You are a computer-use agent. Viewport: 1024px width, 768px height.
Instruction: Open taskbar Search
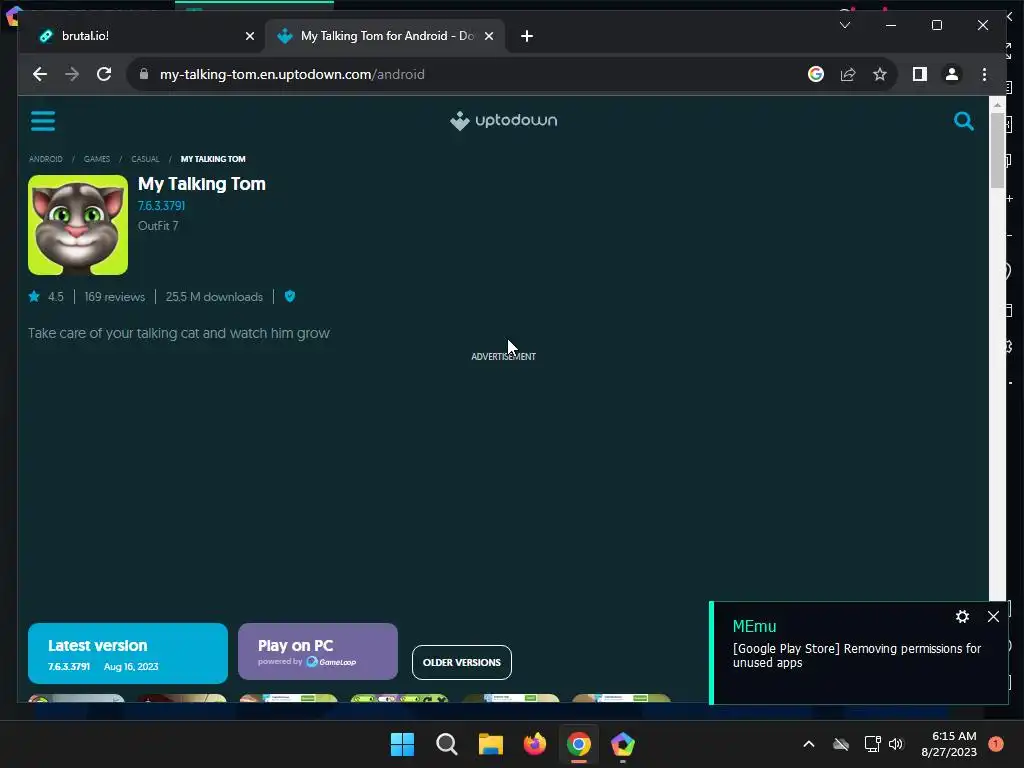click(447, 744)
